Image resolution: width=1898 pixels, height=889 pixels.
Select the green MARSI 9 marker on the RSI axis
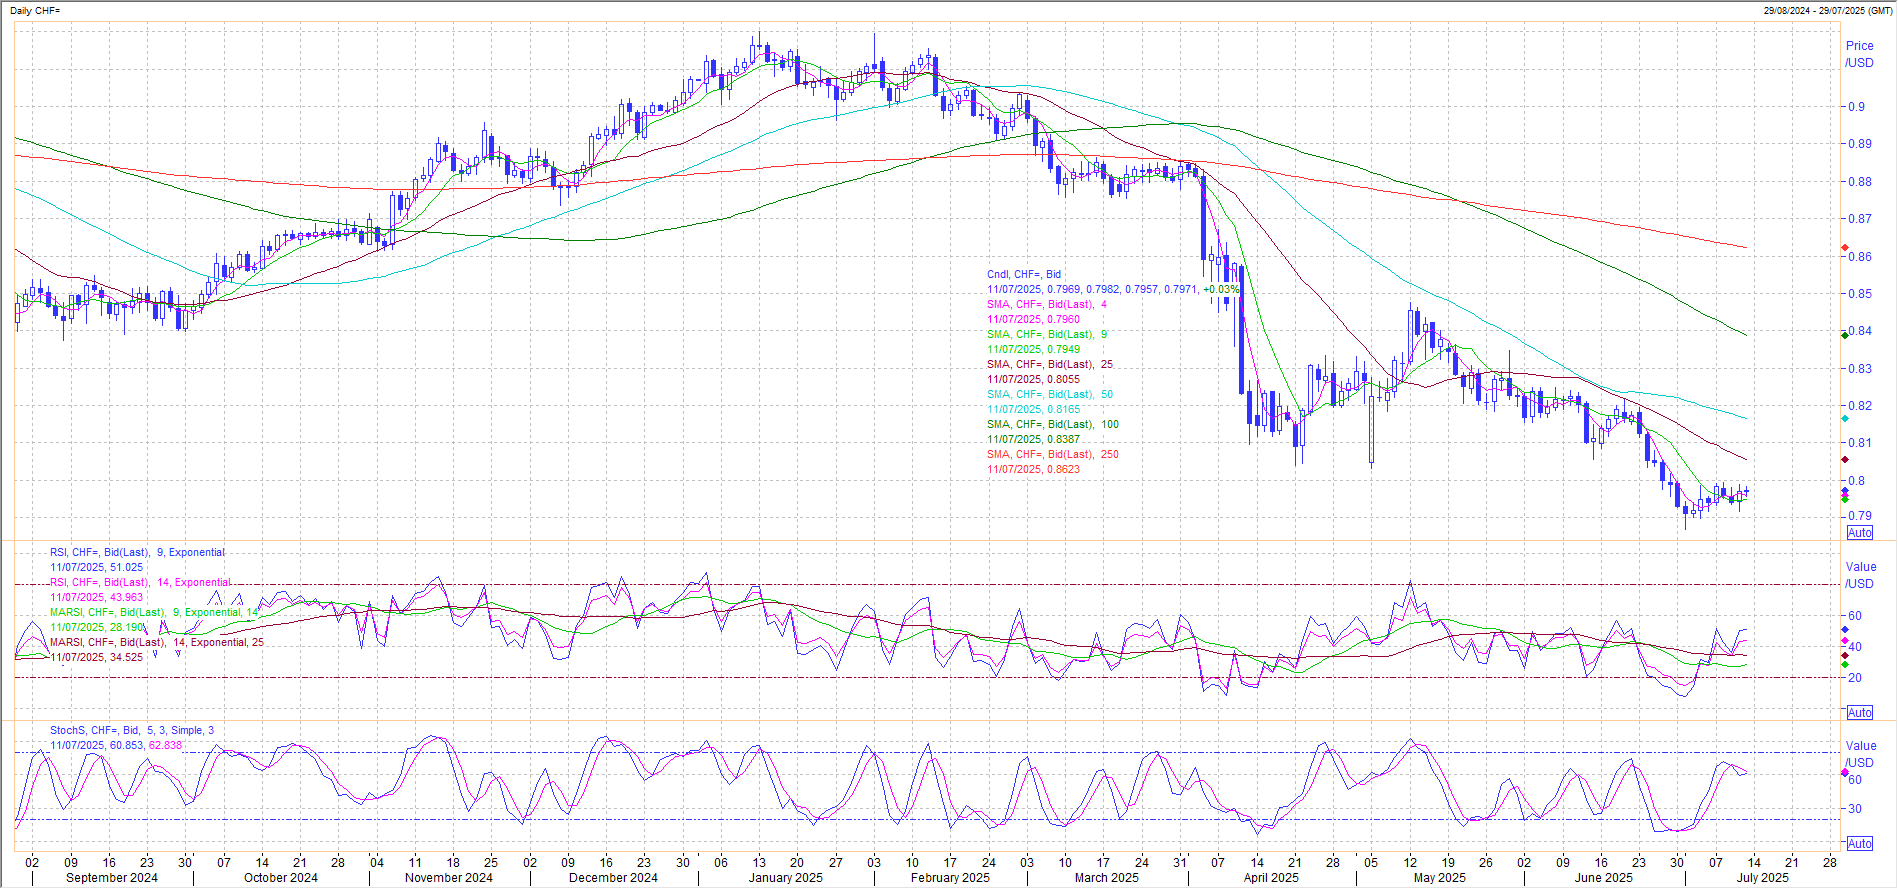1845,665
